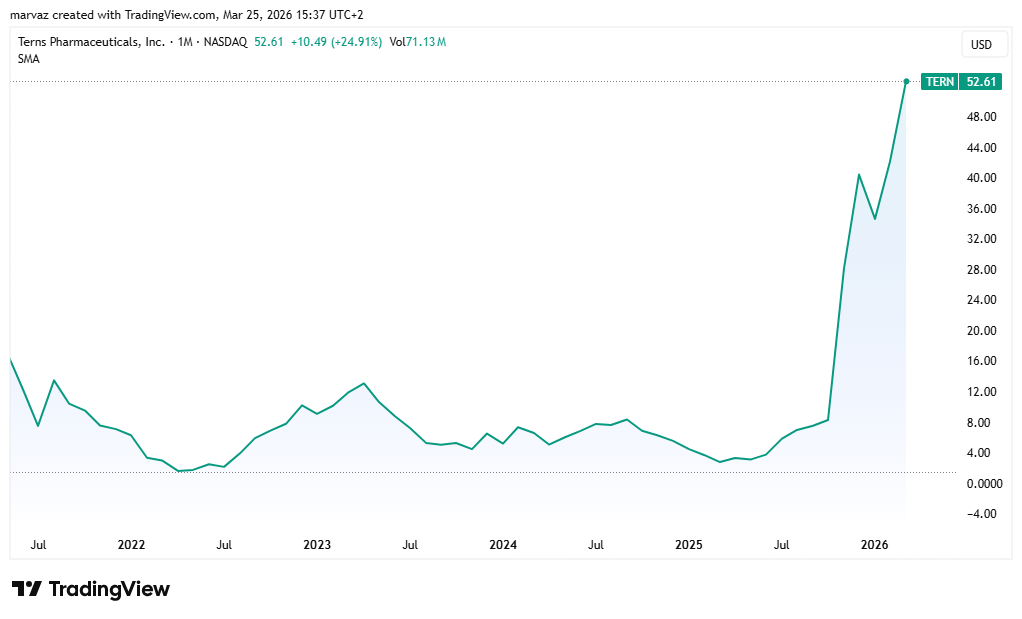Click Terns Pharmaceuticals, Inc. title
1022x619 pixels.
tap(91, 42)
